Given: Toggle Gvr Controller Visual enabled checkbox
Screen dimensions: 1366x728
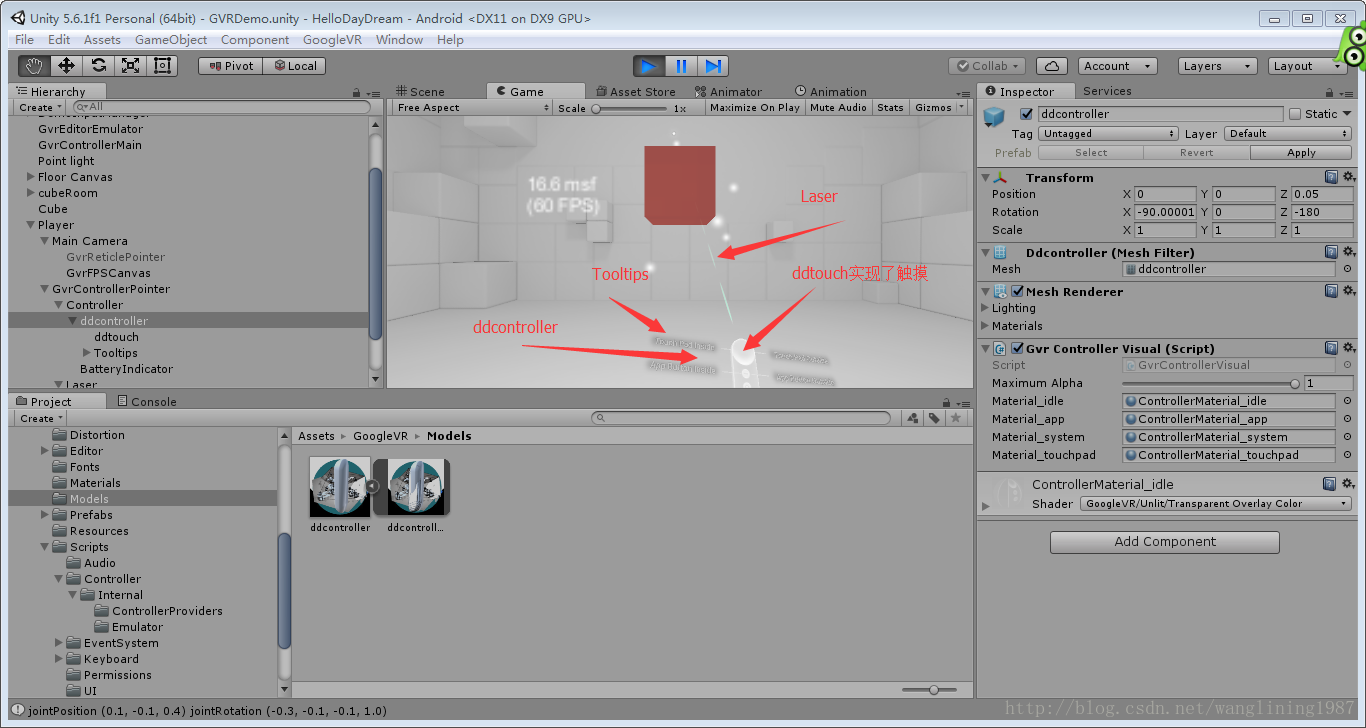Looking at the screenshot, I should [x=1018, y=348].
